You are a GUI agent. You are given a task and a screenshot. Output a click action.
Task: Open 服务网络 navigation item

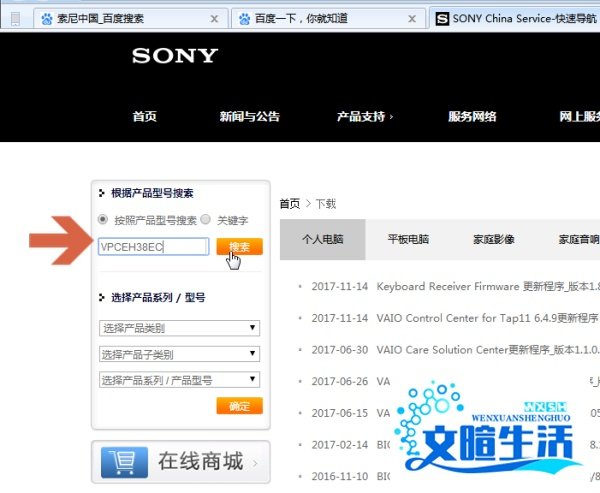472,116
